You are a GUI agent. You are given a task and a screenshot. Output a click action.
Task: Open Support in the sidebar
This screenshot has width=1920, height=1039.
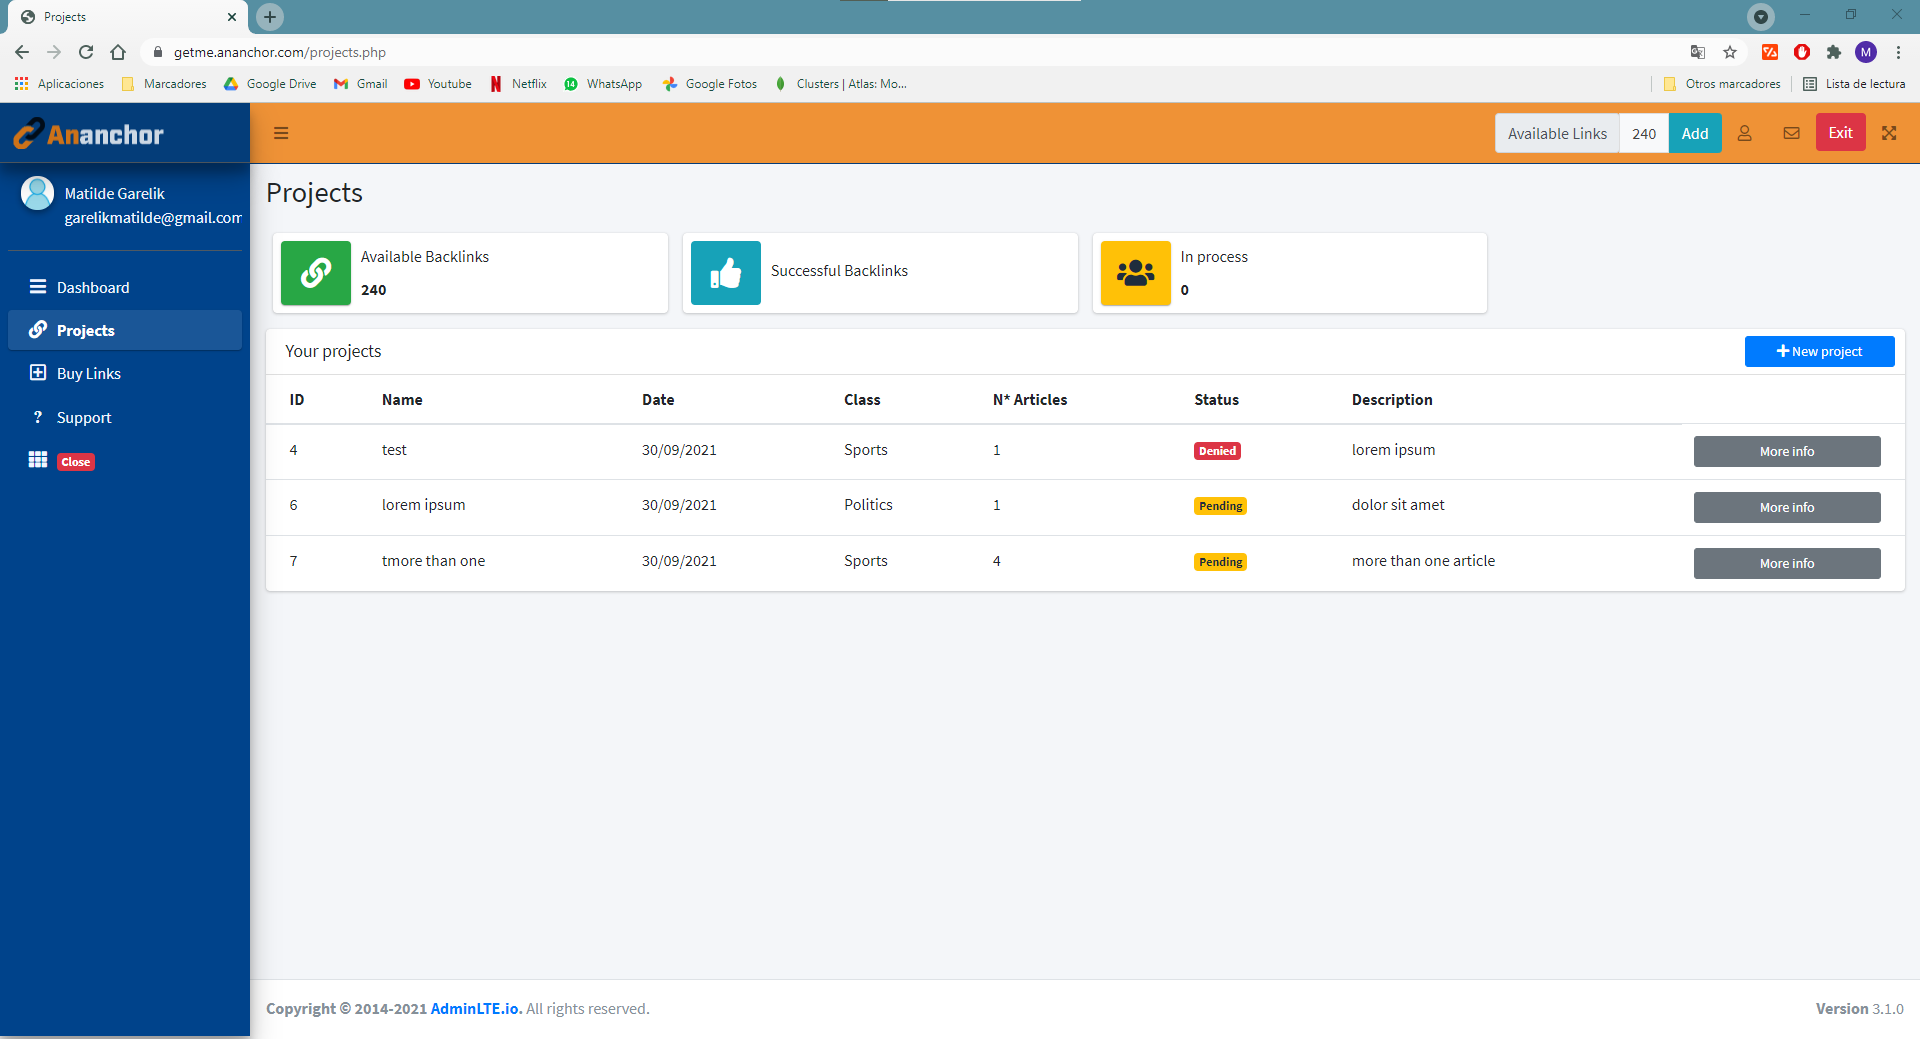pyautogui.click(x=125, y=417)
